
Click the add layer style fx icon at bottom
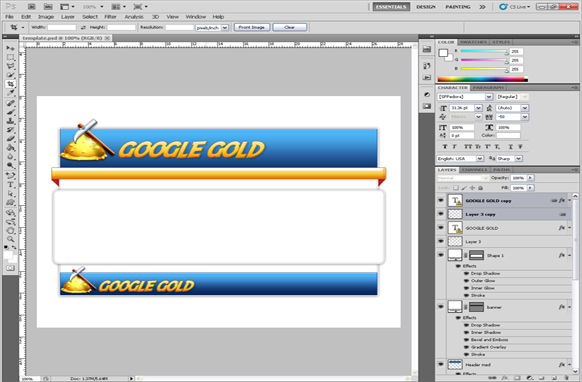click(505, 378)
